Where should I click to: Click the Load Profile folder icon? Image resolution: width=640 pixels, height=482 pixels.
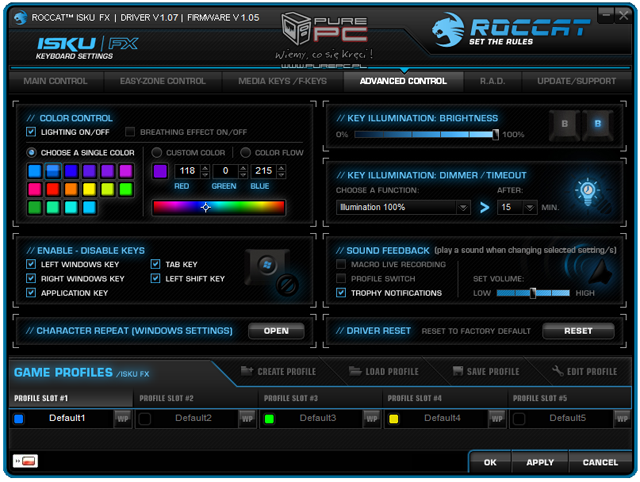(354, 372)
